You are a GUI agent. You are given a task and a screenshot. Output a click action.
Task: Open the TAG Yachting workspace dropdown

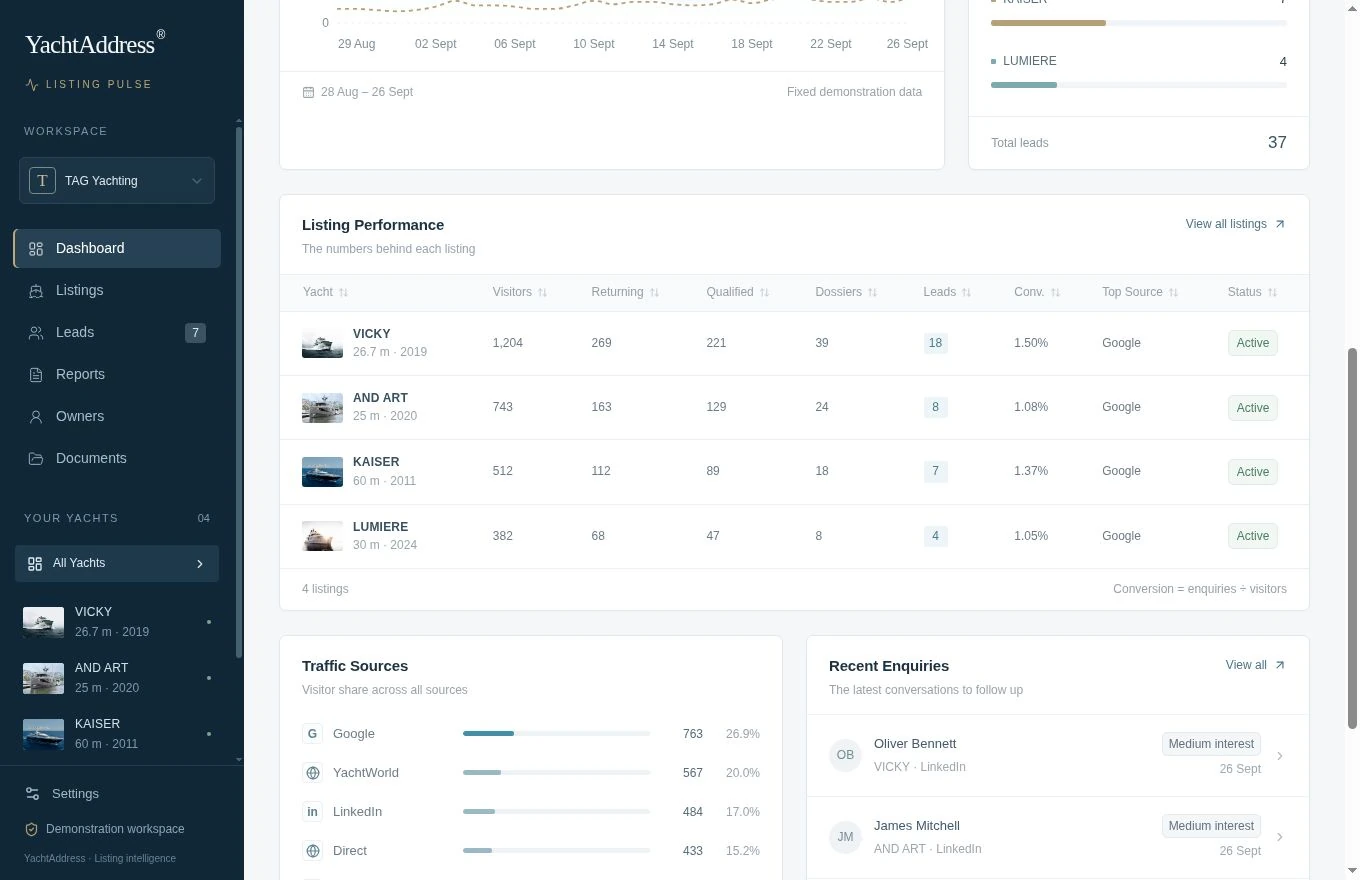[x=117, y=181]
